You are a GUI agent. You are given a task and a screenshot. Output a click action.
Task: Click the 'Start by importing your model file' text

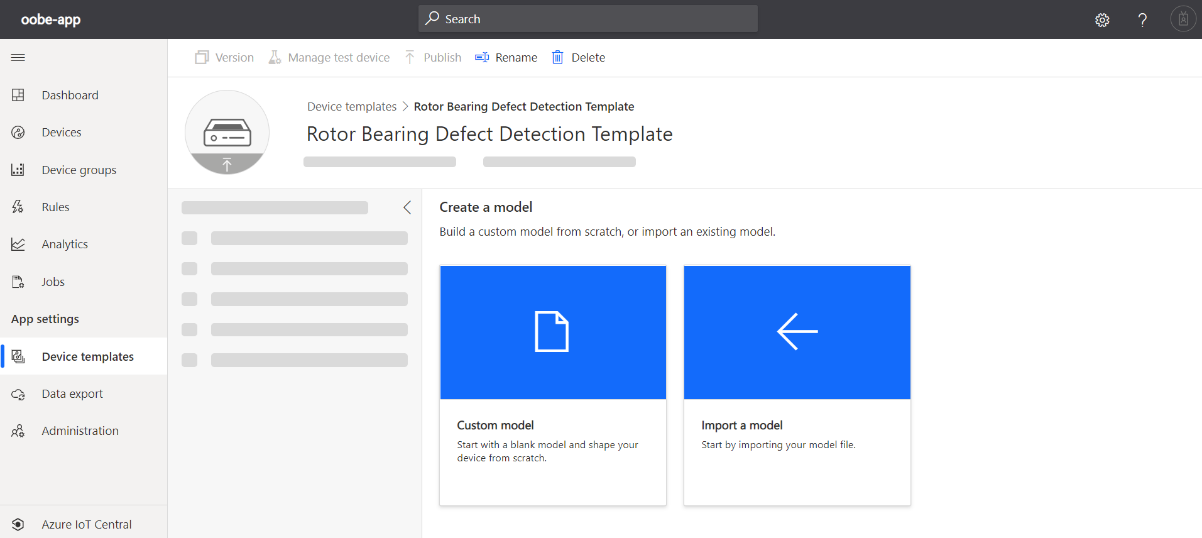point(779,445)
